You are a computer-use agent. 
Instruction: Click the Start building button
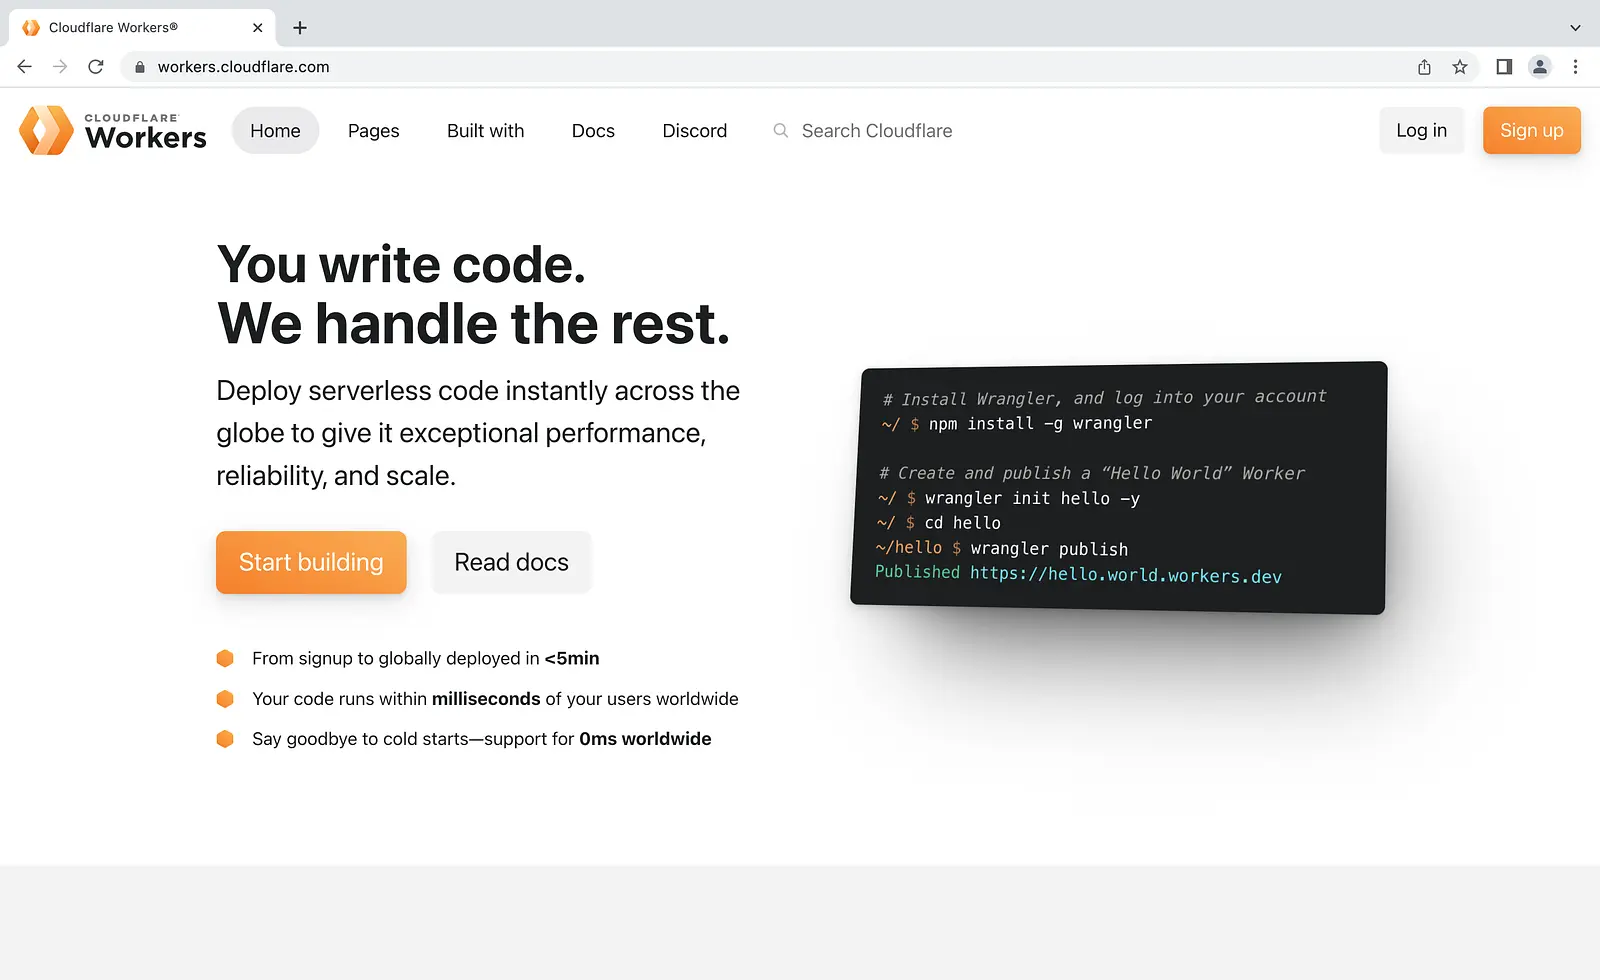coord(311,562)
